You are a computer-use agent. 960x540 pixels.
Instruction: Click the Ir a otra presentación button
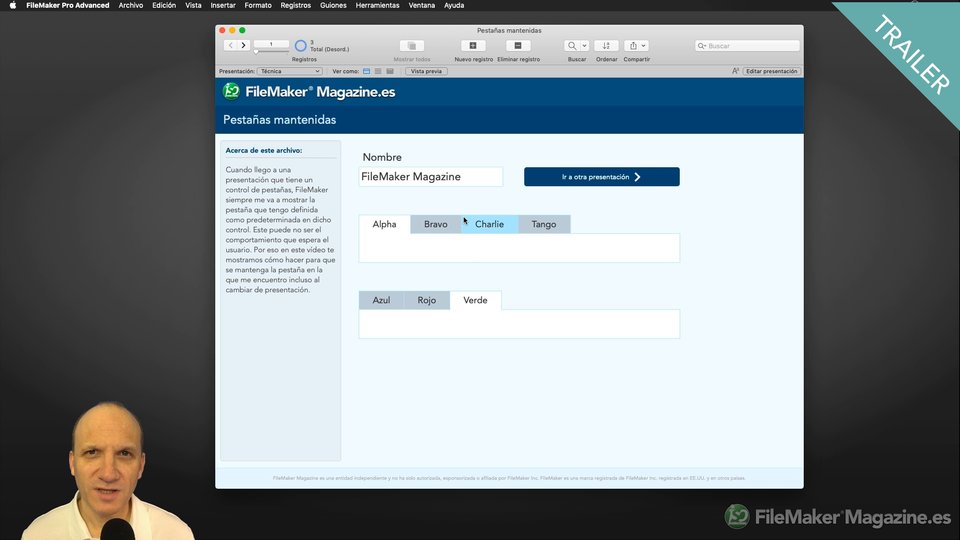[x=601, y=176]
